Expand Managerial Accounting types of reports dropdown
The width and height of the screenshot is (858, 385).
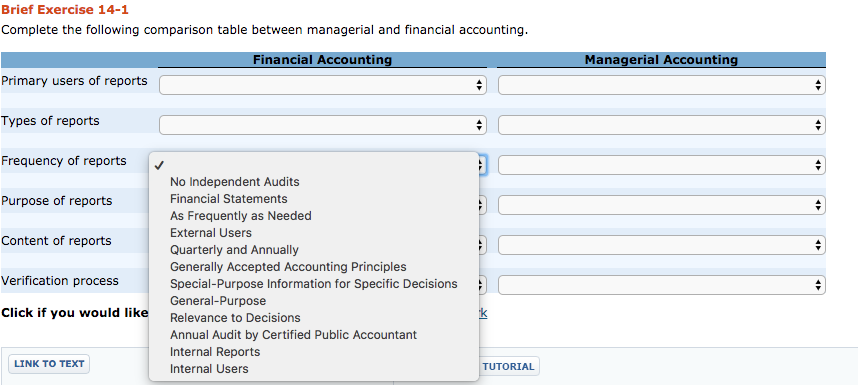(662, 125)
